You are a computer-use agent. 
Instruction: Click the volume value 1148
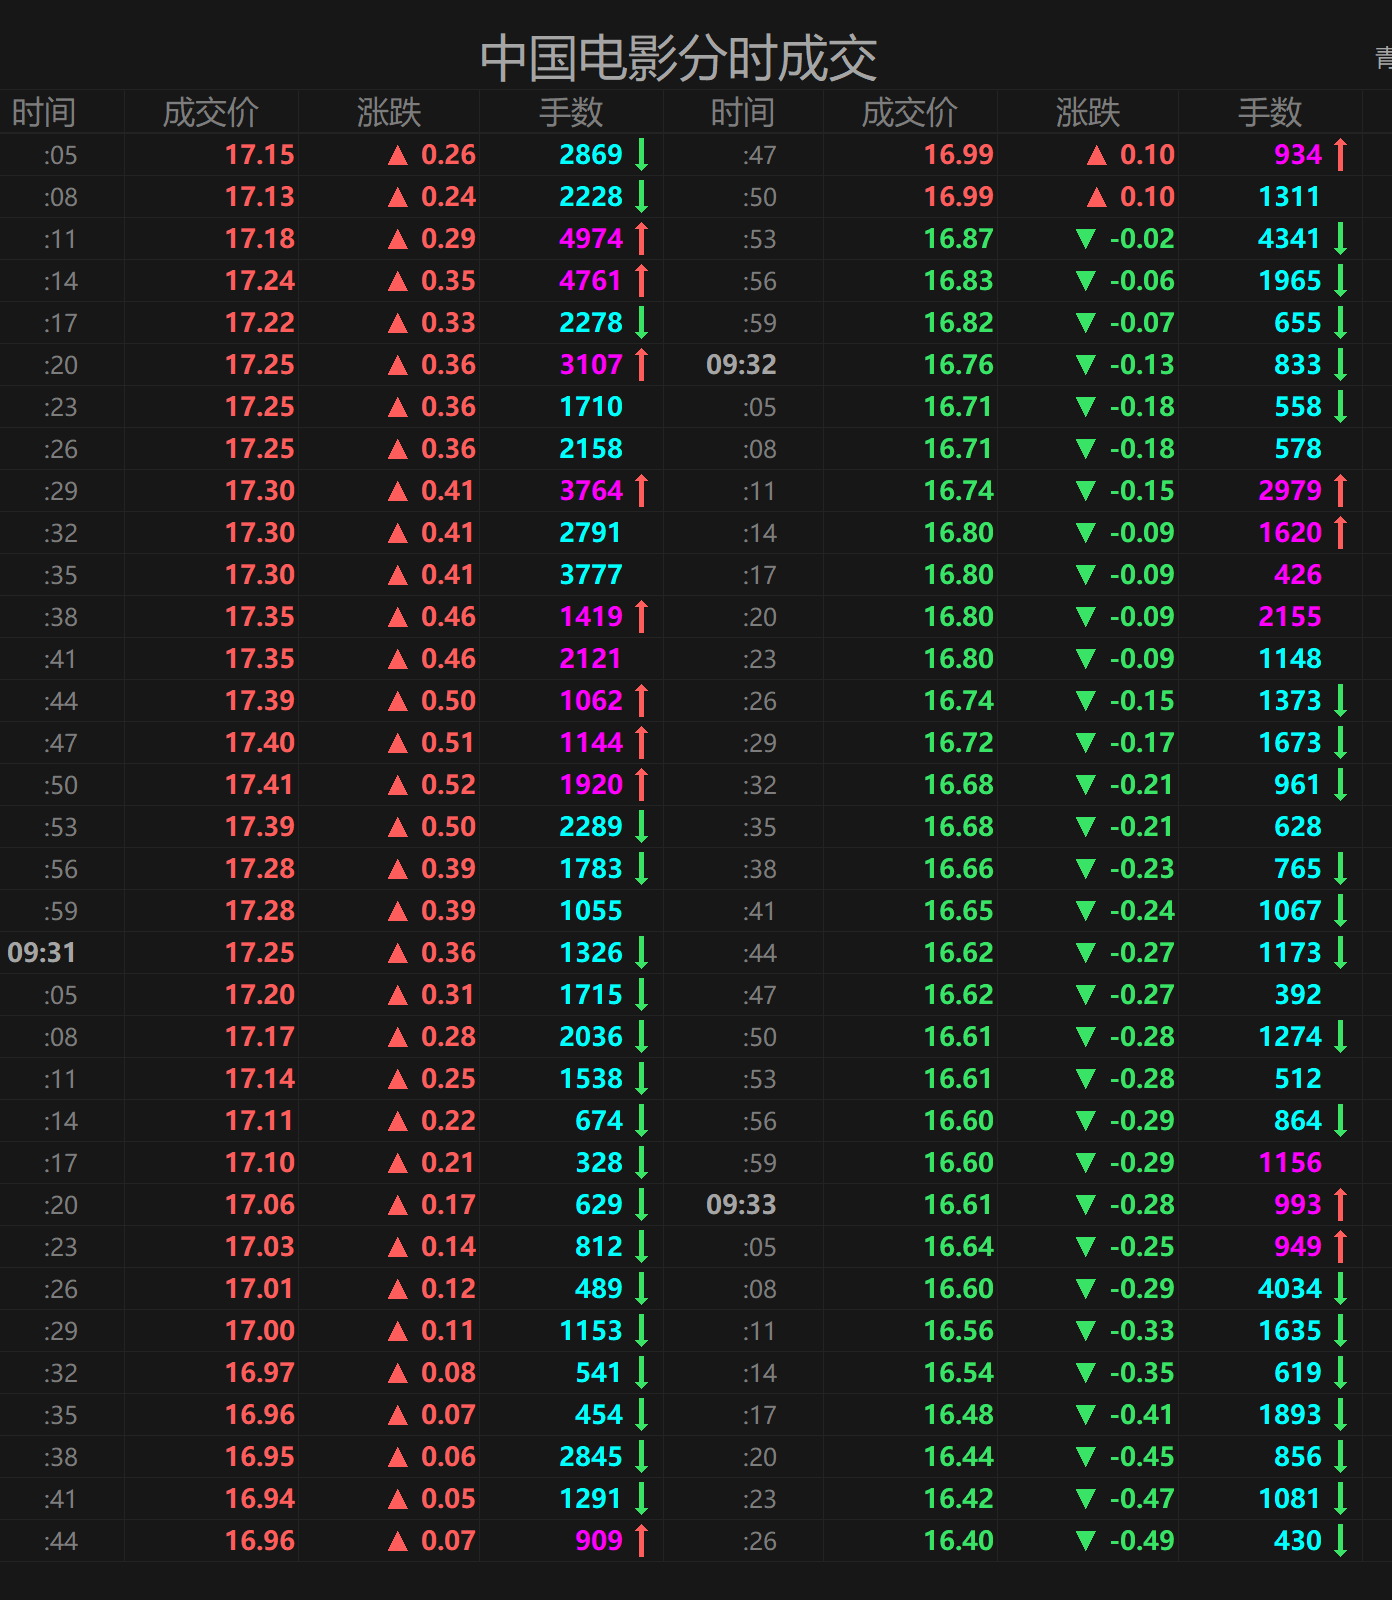point(1290,659)
